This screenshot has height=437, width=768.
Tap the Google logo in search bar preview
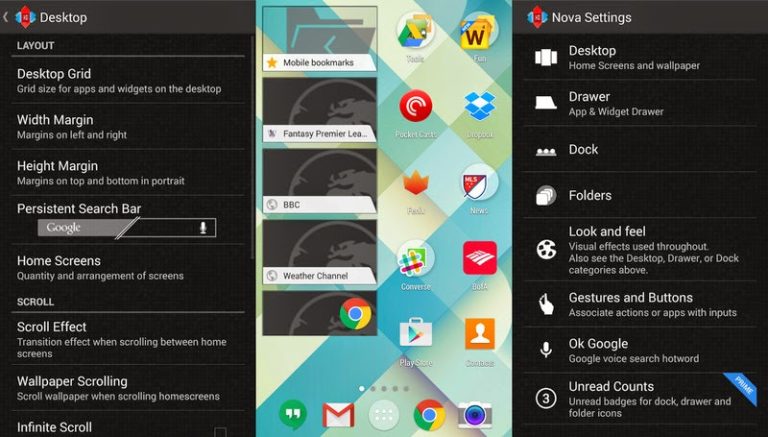[x=63, y=227]
